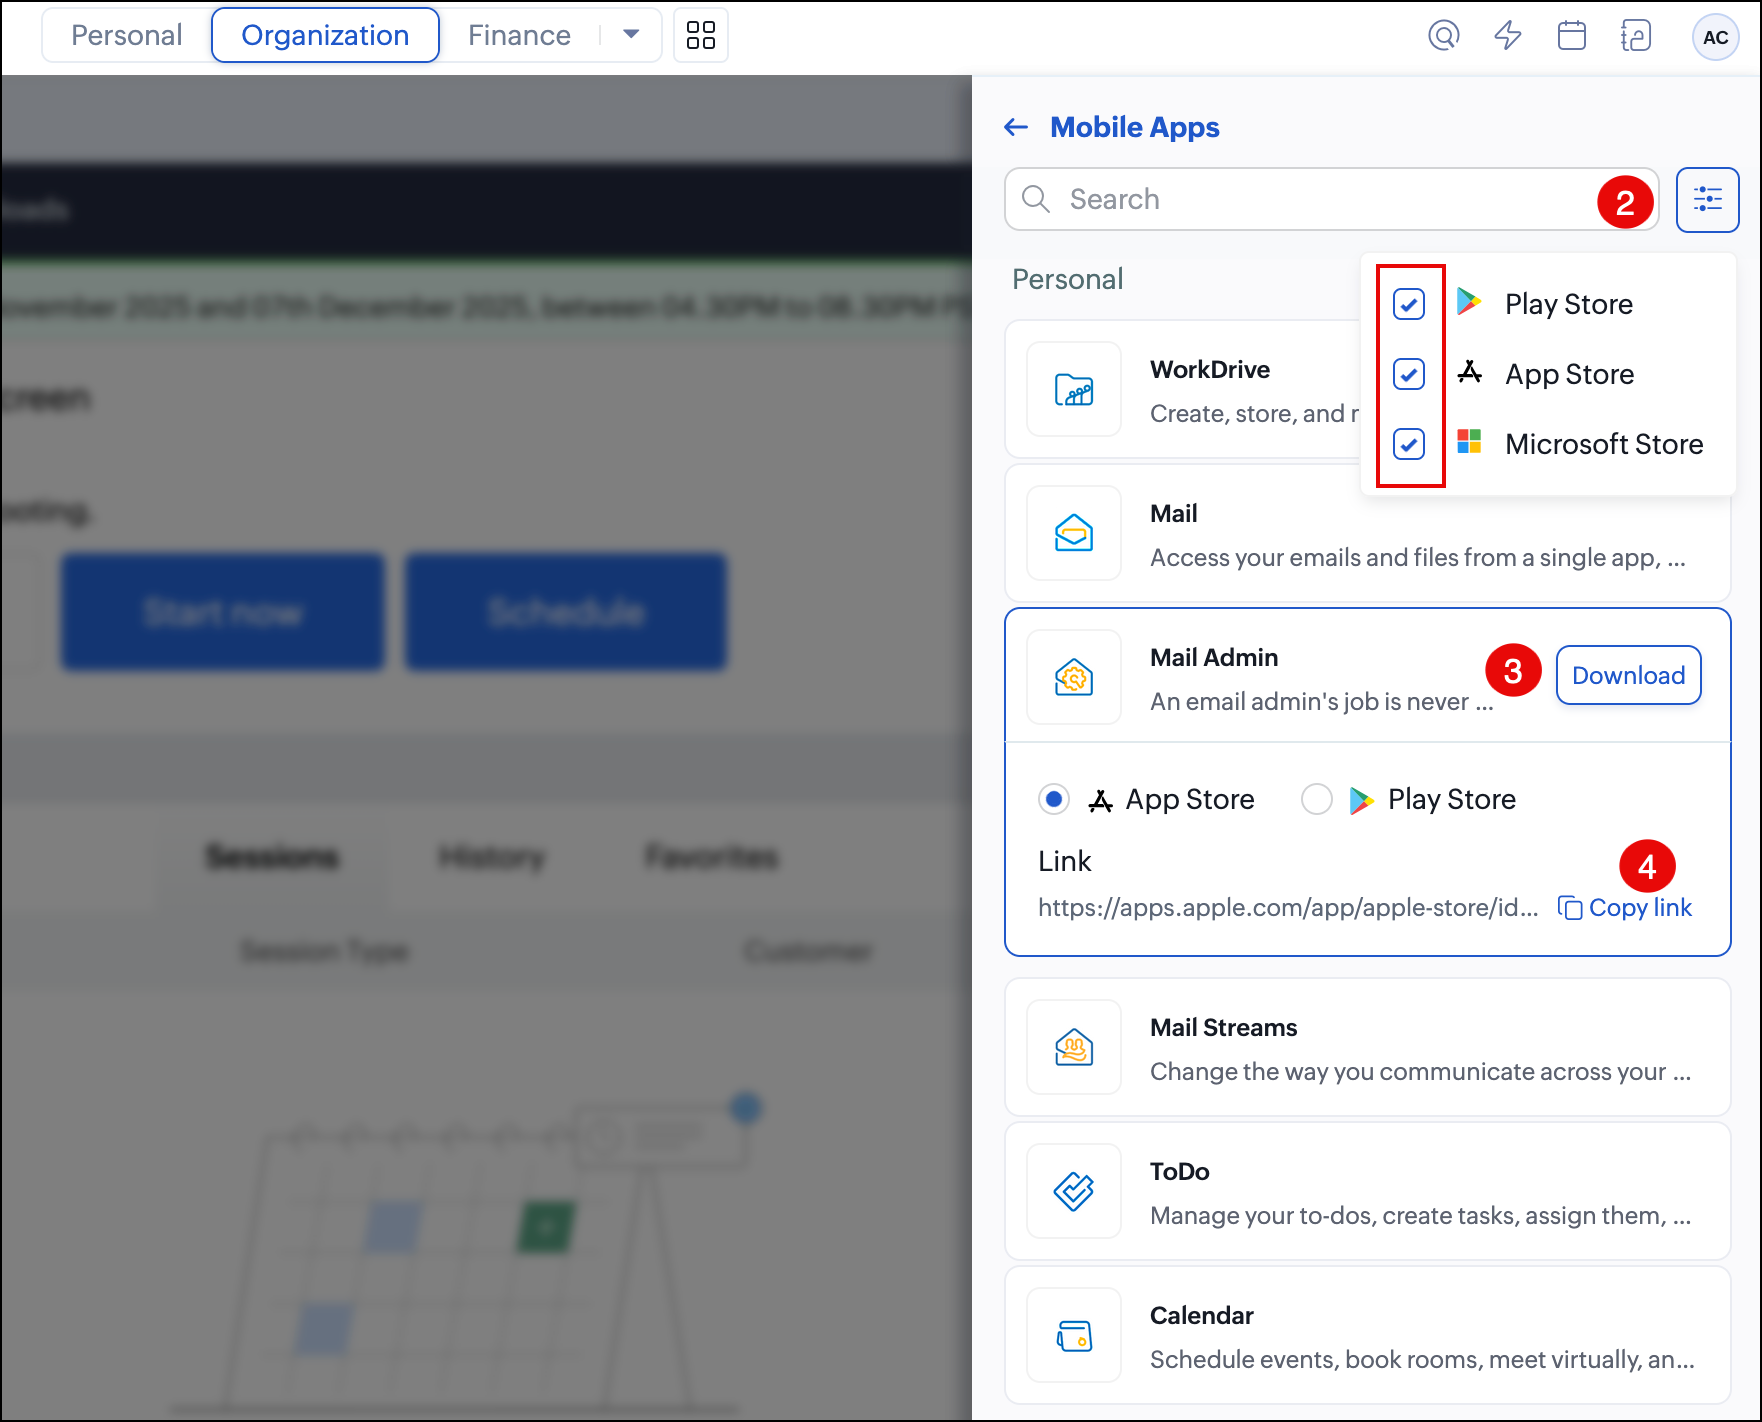Switch to the Finance tab

(x=519, y=35)
